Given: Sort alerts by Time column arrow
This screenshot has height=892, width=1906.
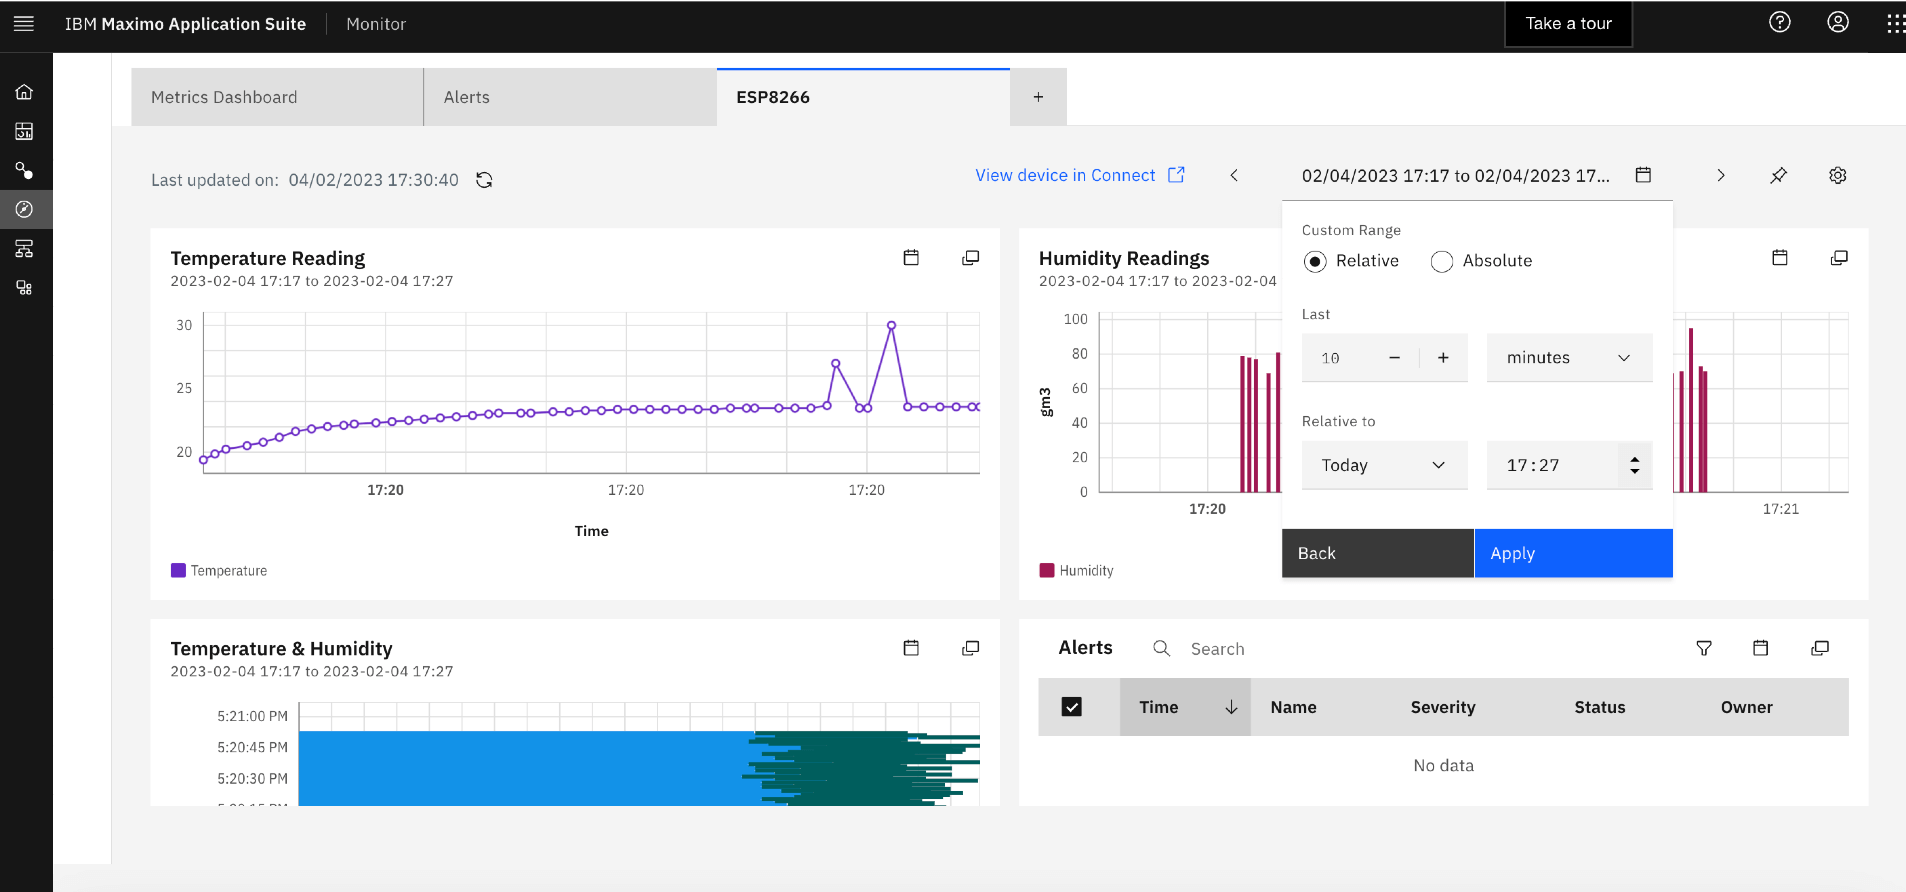Looking at the screenshot, I should click(1231, 707).
